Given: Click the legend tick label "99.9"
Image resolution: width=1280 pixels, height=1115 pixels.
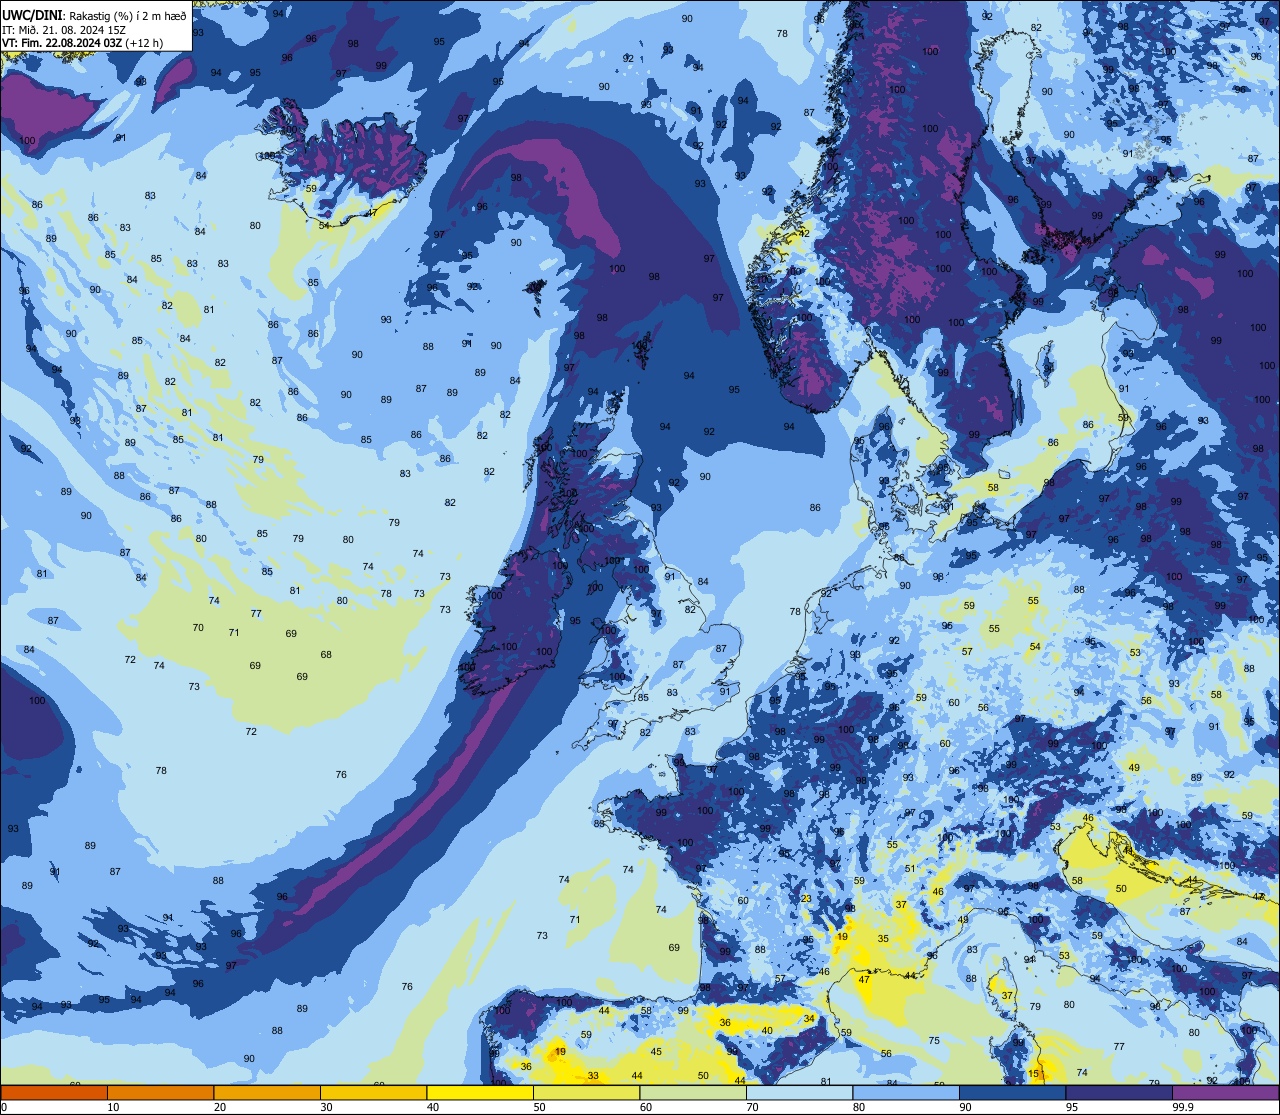Looking at the screenshot, I should click(x=1182, y=1107).
